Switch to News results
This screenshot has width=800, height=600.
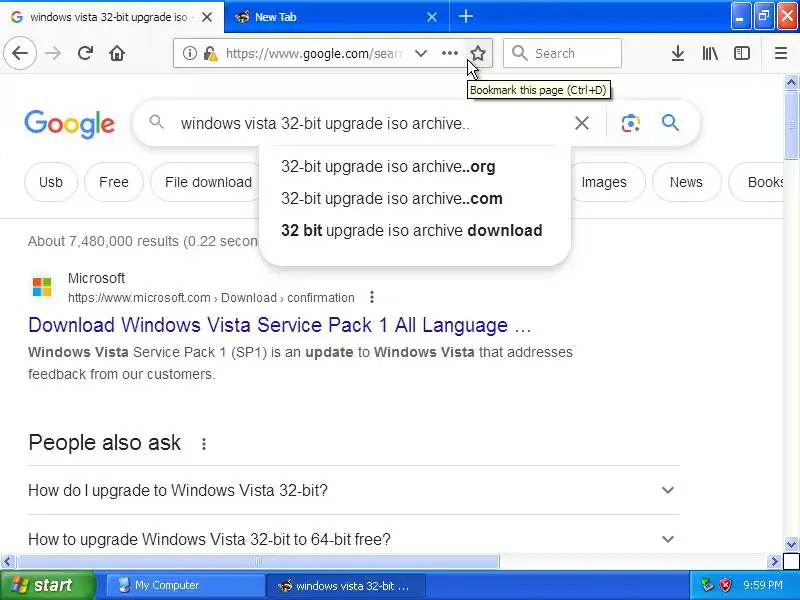686,182
